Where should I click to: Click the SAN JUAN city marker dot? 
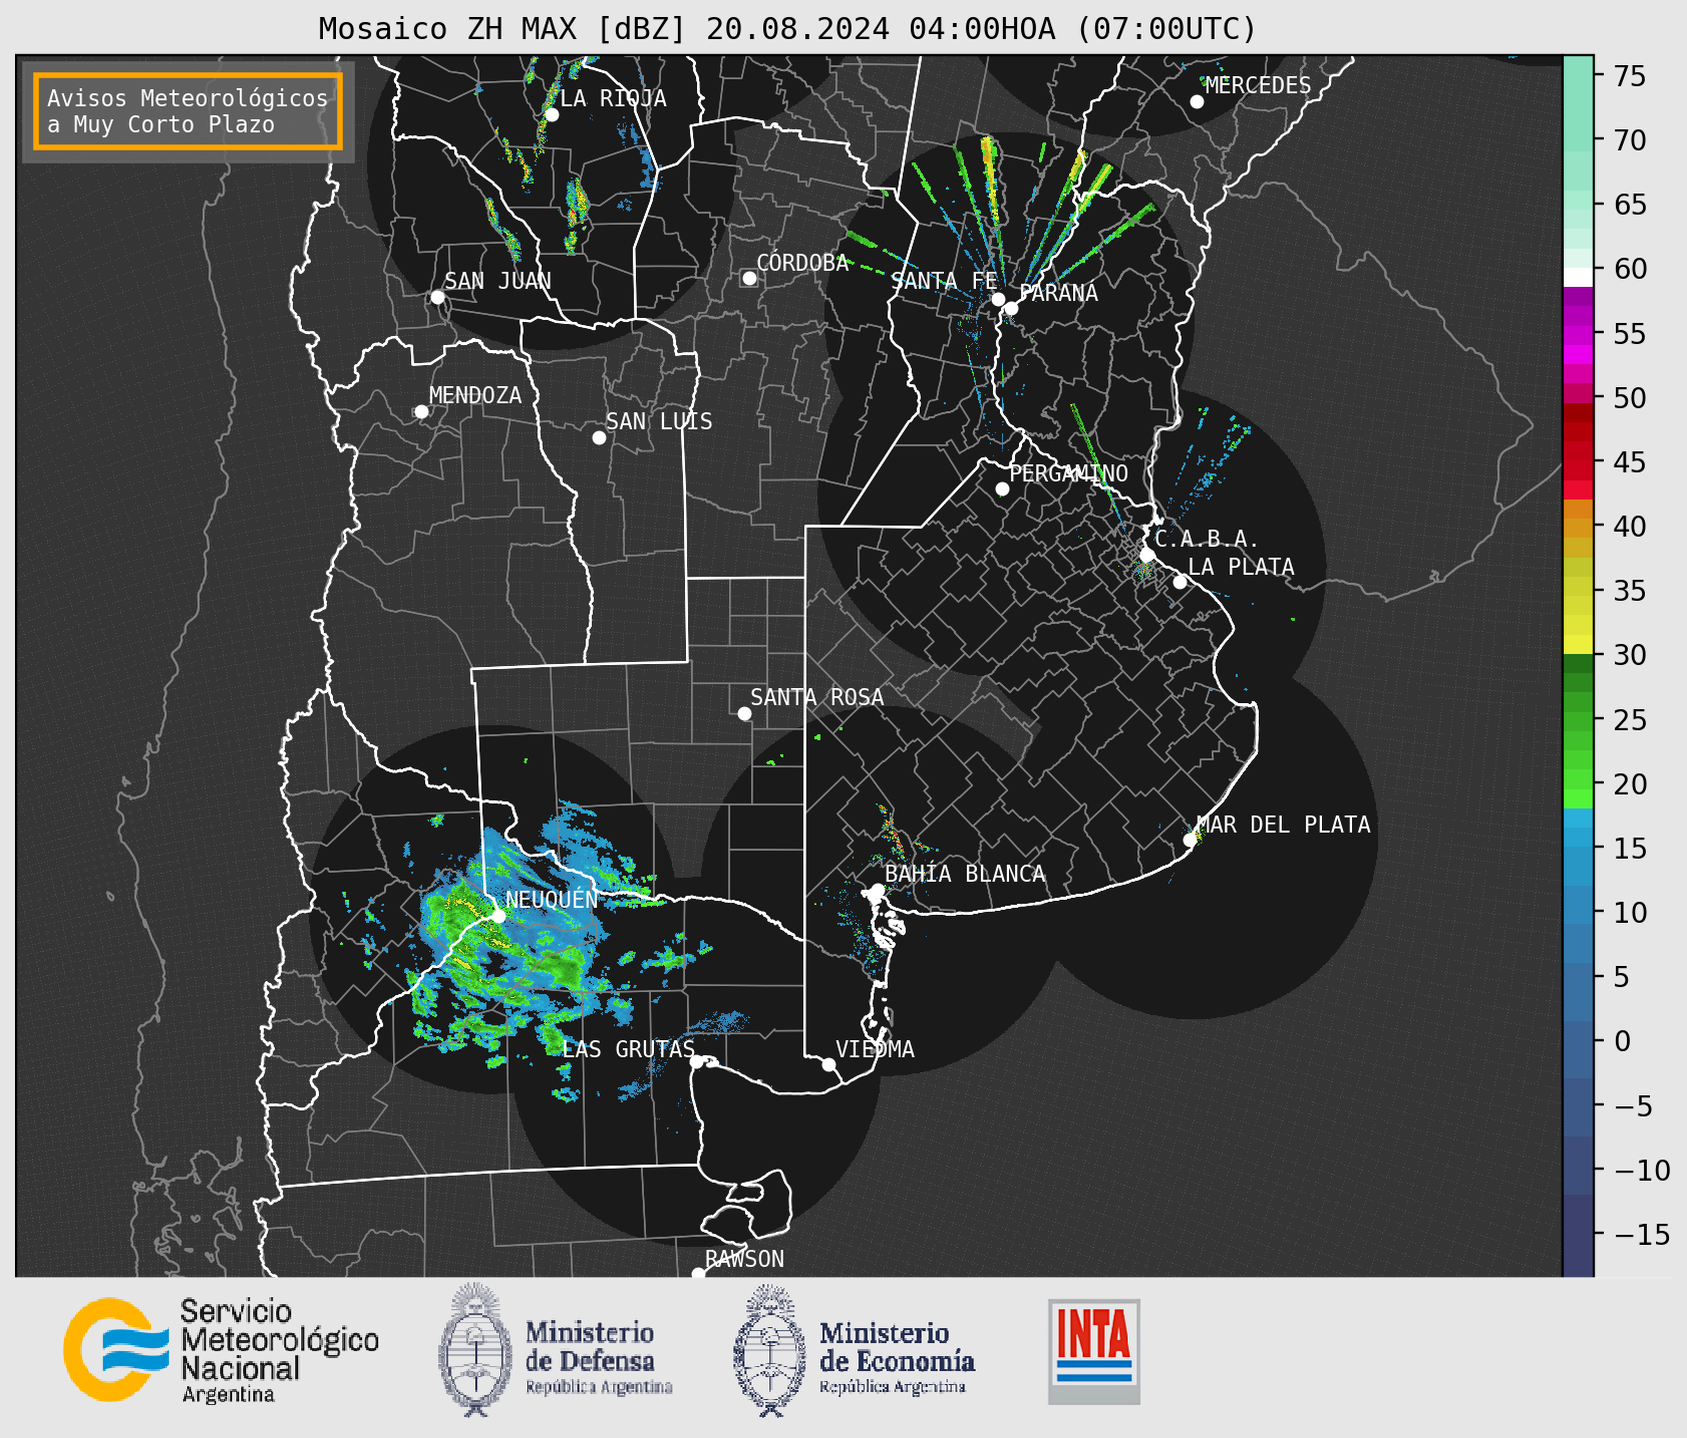[x=437, y=297]
